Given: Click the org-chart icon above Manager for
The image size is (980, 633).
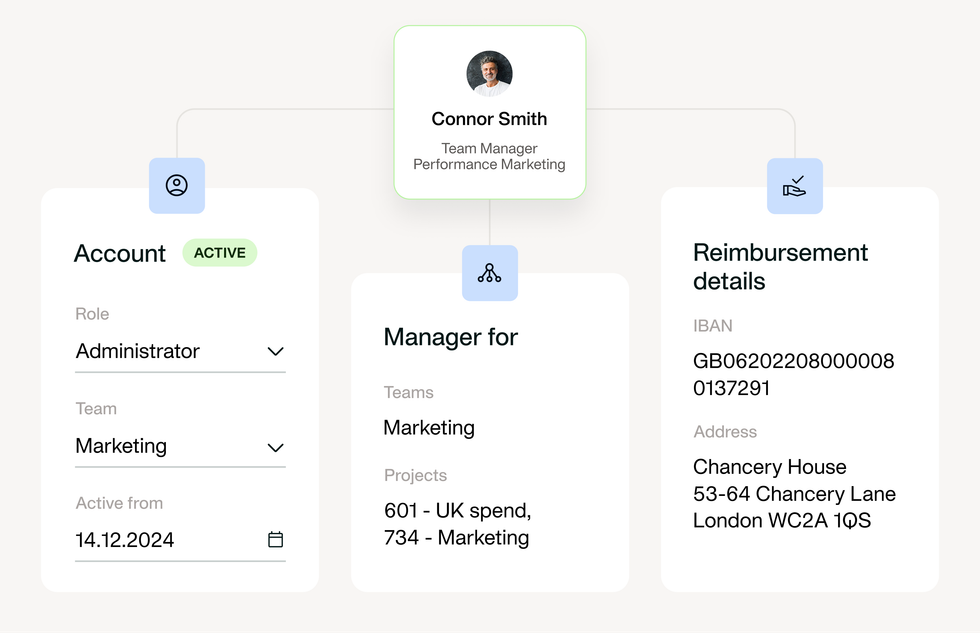Looking at the screenshot, I should pos(490,272).
